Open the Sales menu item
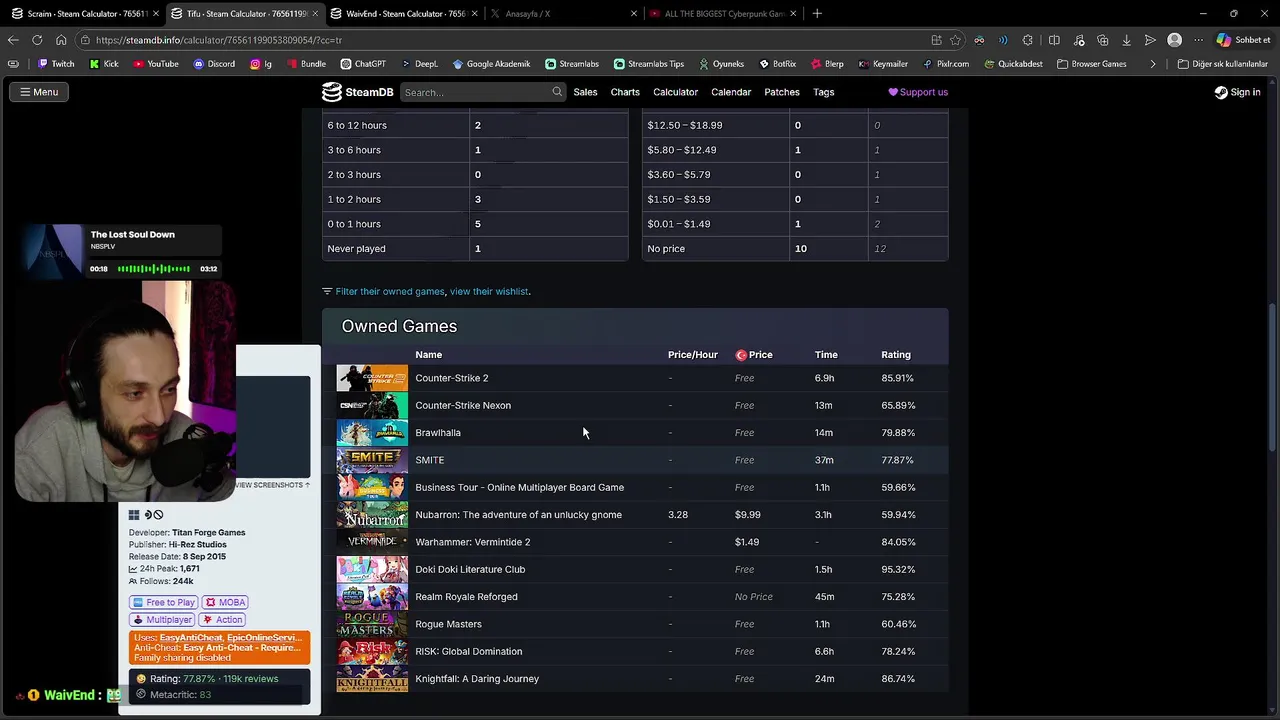The image size is (1280, 720). point(585,92)
